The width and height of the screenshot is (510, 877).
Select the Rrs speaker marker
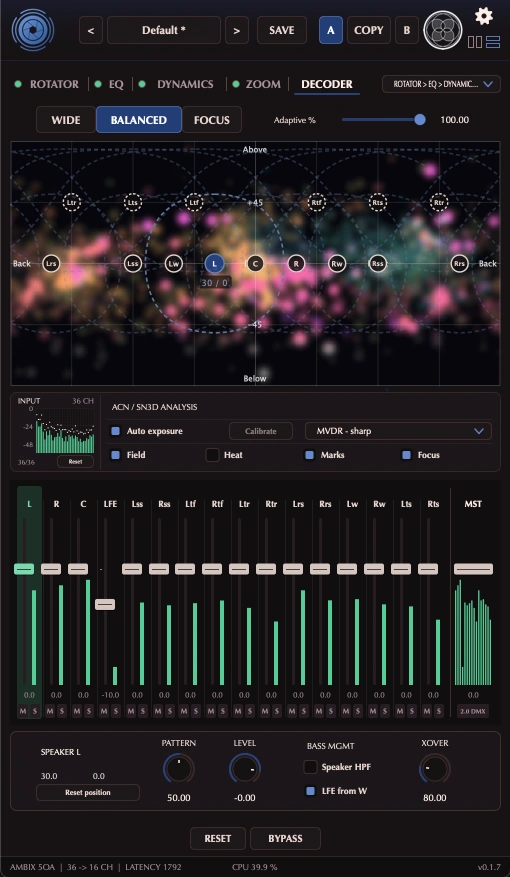click(x=459, y=263)
